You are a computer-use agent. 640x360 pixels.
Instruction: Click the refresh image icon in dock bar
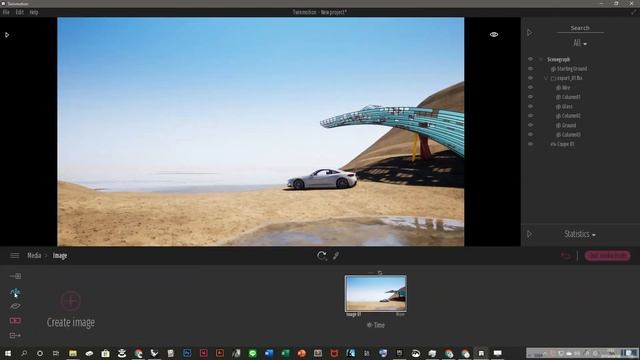[x=321, y=256]
